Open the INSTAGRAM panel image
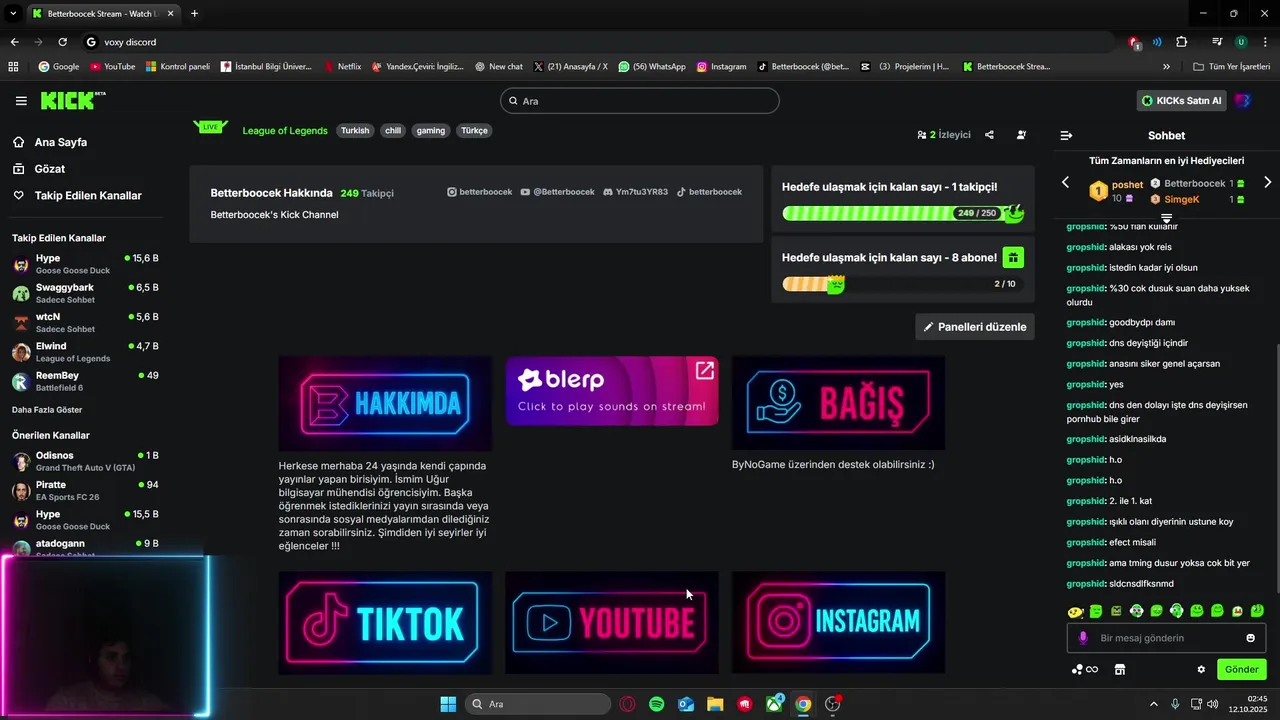Screen dimensions: 1280x720 pos(838,623)
